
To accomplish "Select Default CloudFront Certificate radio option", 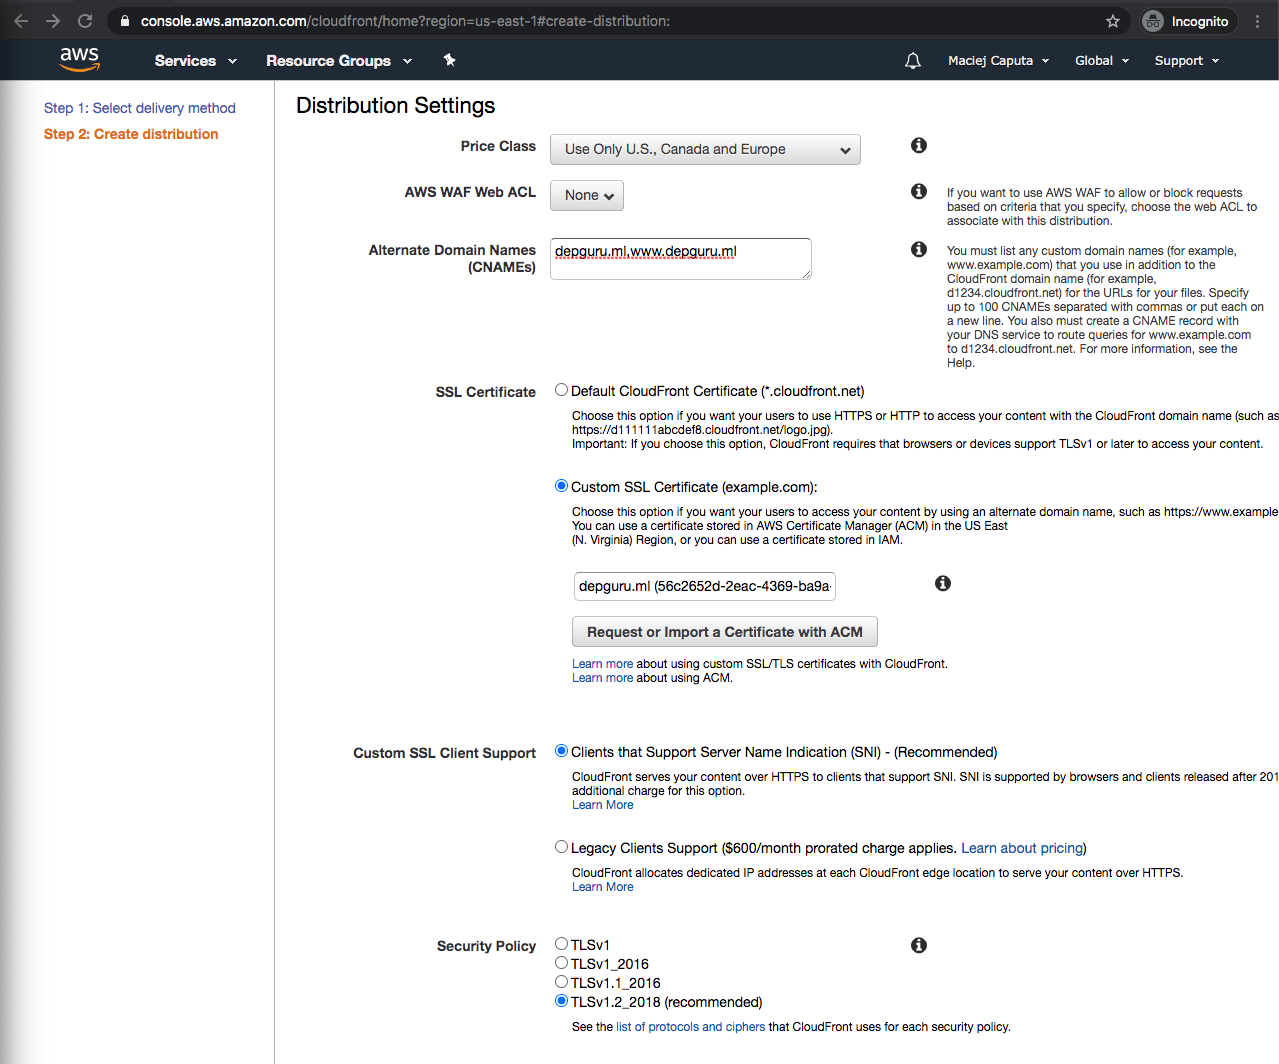I will click(561, 390).
